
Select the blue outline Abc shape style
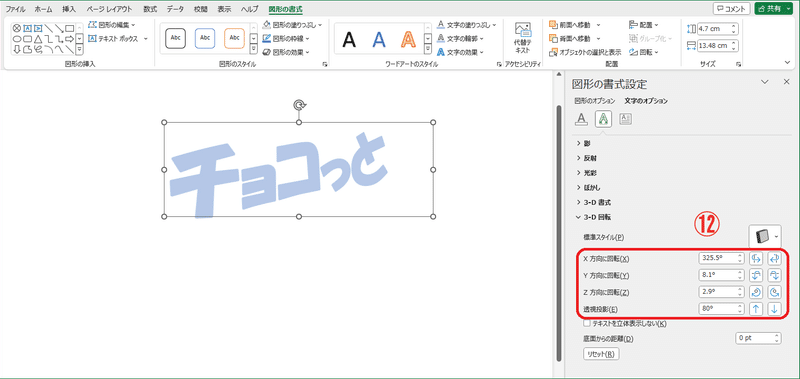pos(205,38)
